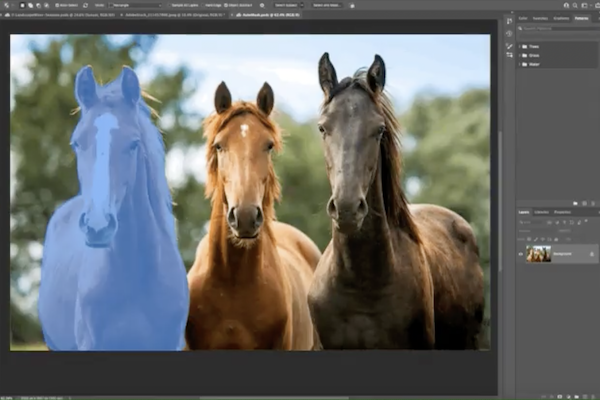Click Create New Pattern icon in Patterns panel
The height and width of the screenshot is (400, 600).
[x=584, y=203]
